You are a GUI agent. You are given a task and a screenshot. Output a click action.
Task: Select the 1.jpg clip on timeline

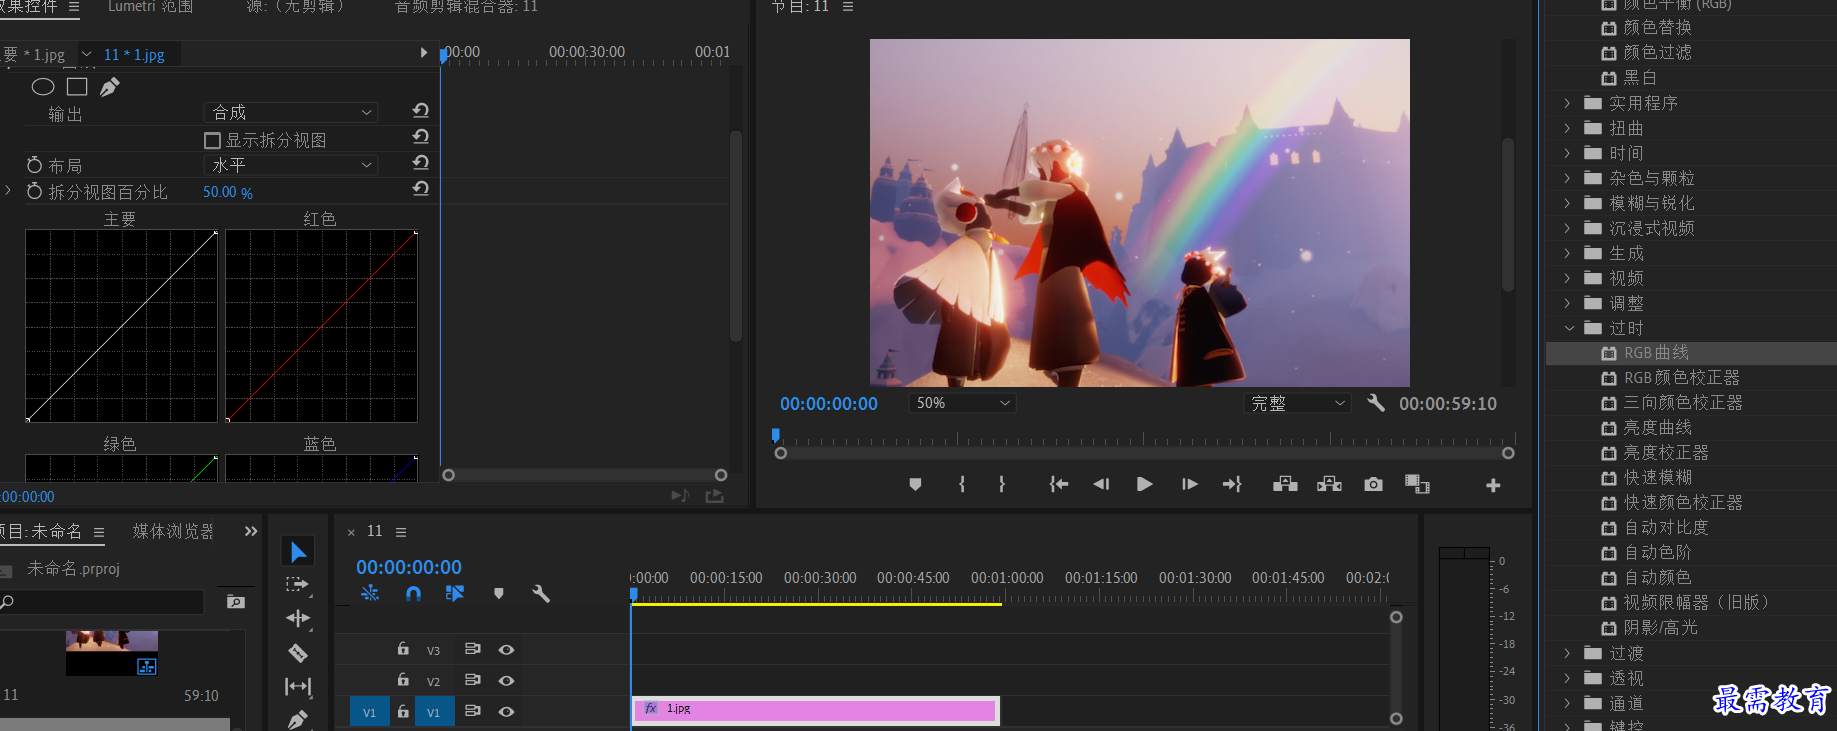816,710
